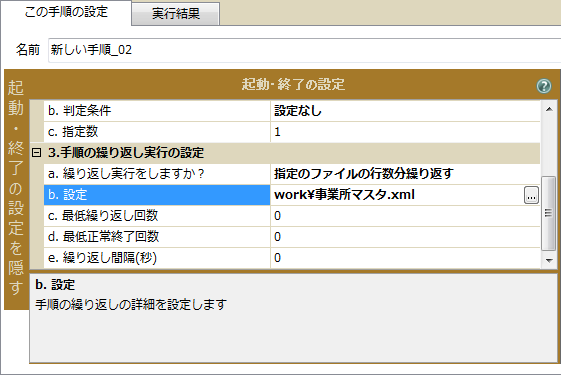Click the work¥事業所マスタ.xml value

pyautogui.click(x=397, y=195)
